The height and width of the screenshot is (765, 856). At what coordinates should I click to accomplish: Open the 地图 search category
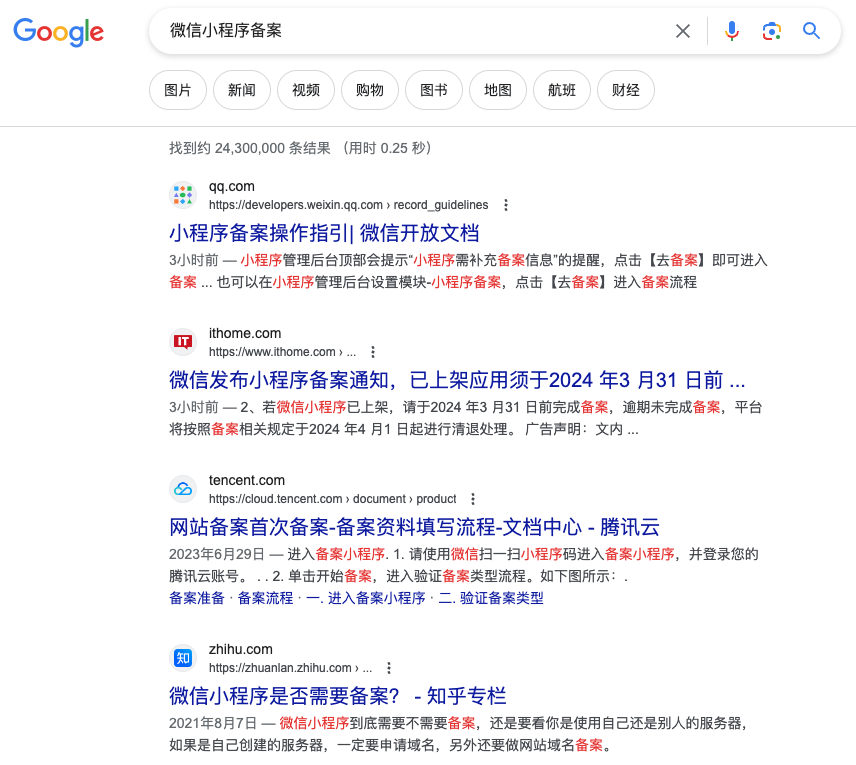click(497, 89)
